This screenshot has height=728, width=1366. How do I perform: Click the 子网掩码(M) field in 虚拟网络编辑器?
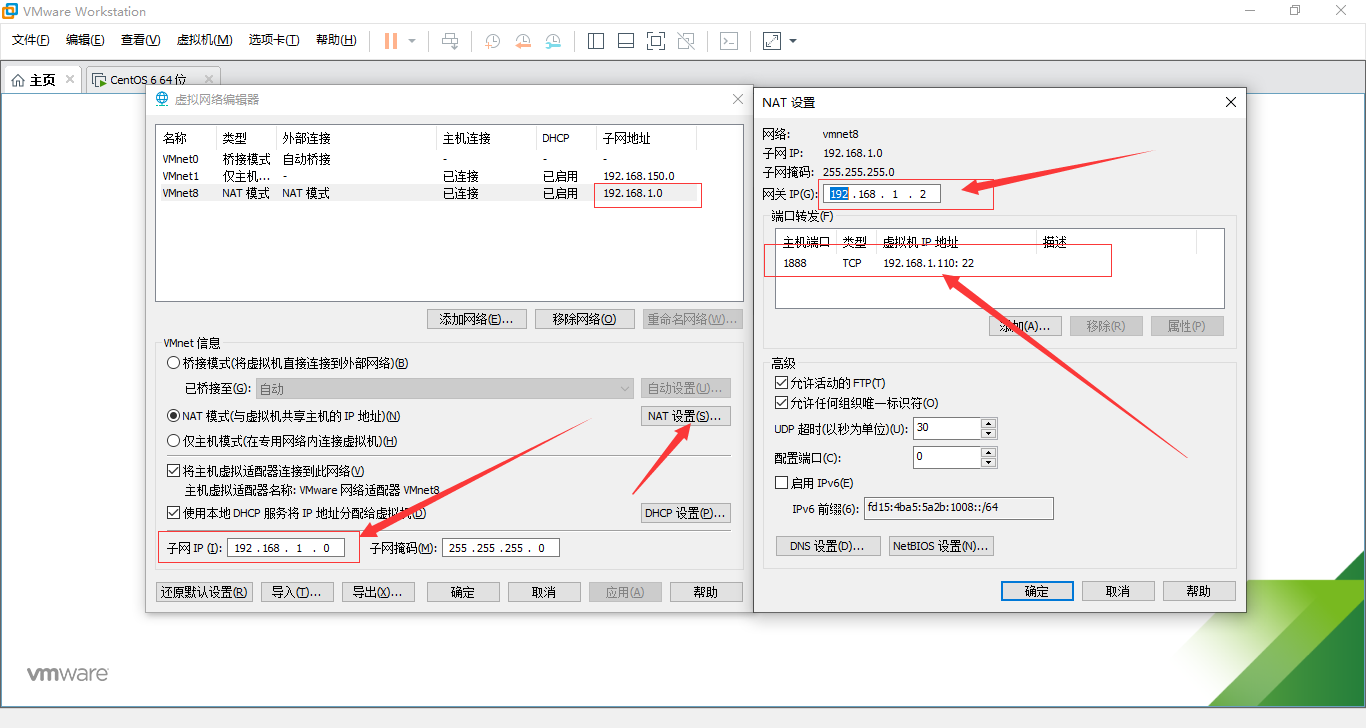click(x=501, y=548)
